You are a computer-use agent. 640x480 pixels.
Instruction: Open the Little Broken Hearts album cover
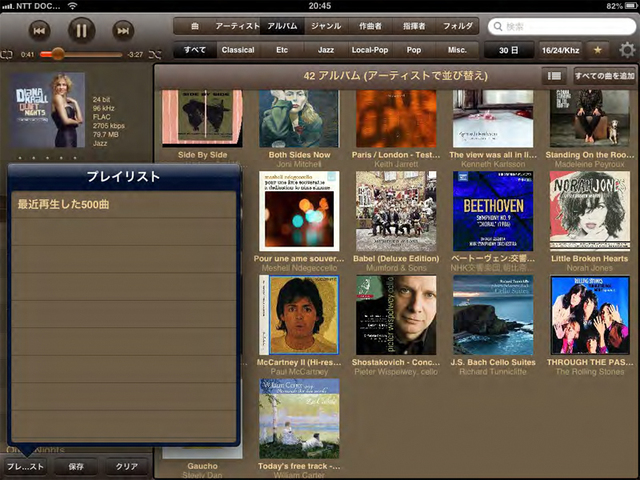click(x=590, y=210)
